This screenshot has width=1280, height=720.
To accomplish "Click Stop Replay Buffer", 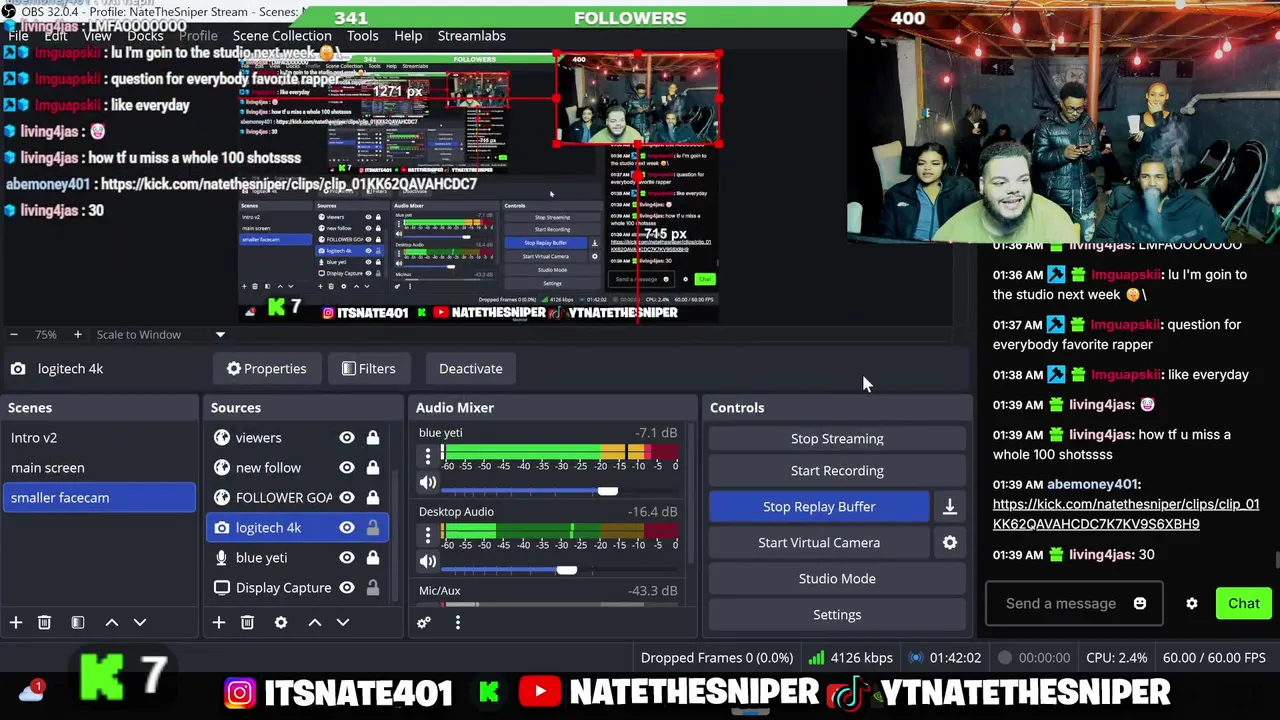I will point(819,507).
